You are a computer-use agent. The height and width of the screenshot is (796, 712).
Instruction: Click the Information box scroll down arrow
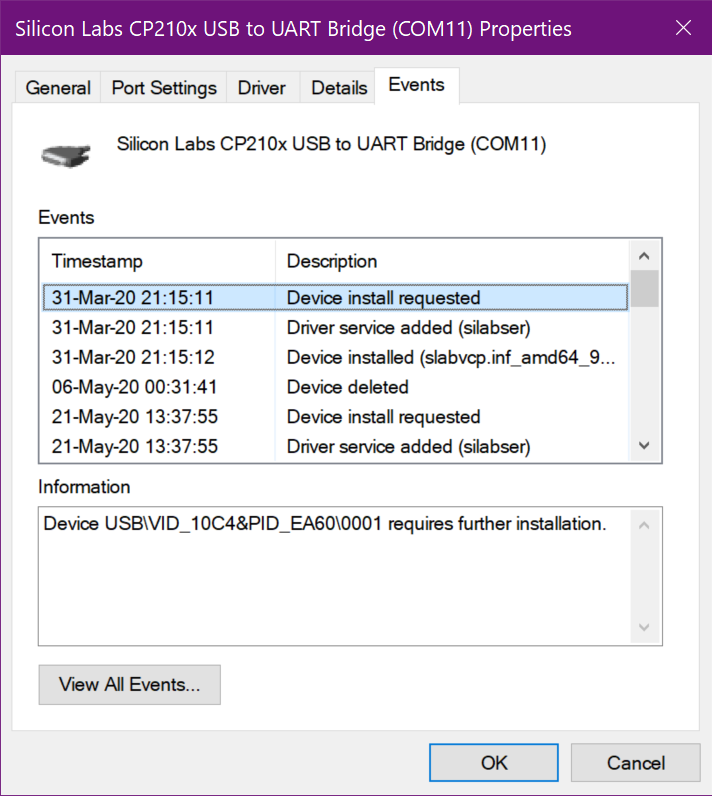tap(645, 627)
